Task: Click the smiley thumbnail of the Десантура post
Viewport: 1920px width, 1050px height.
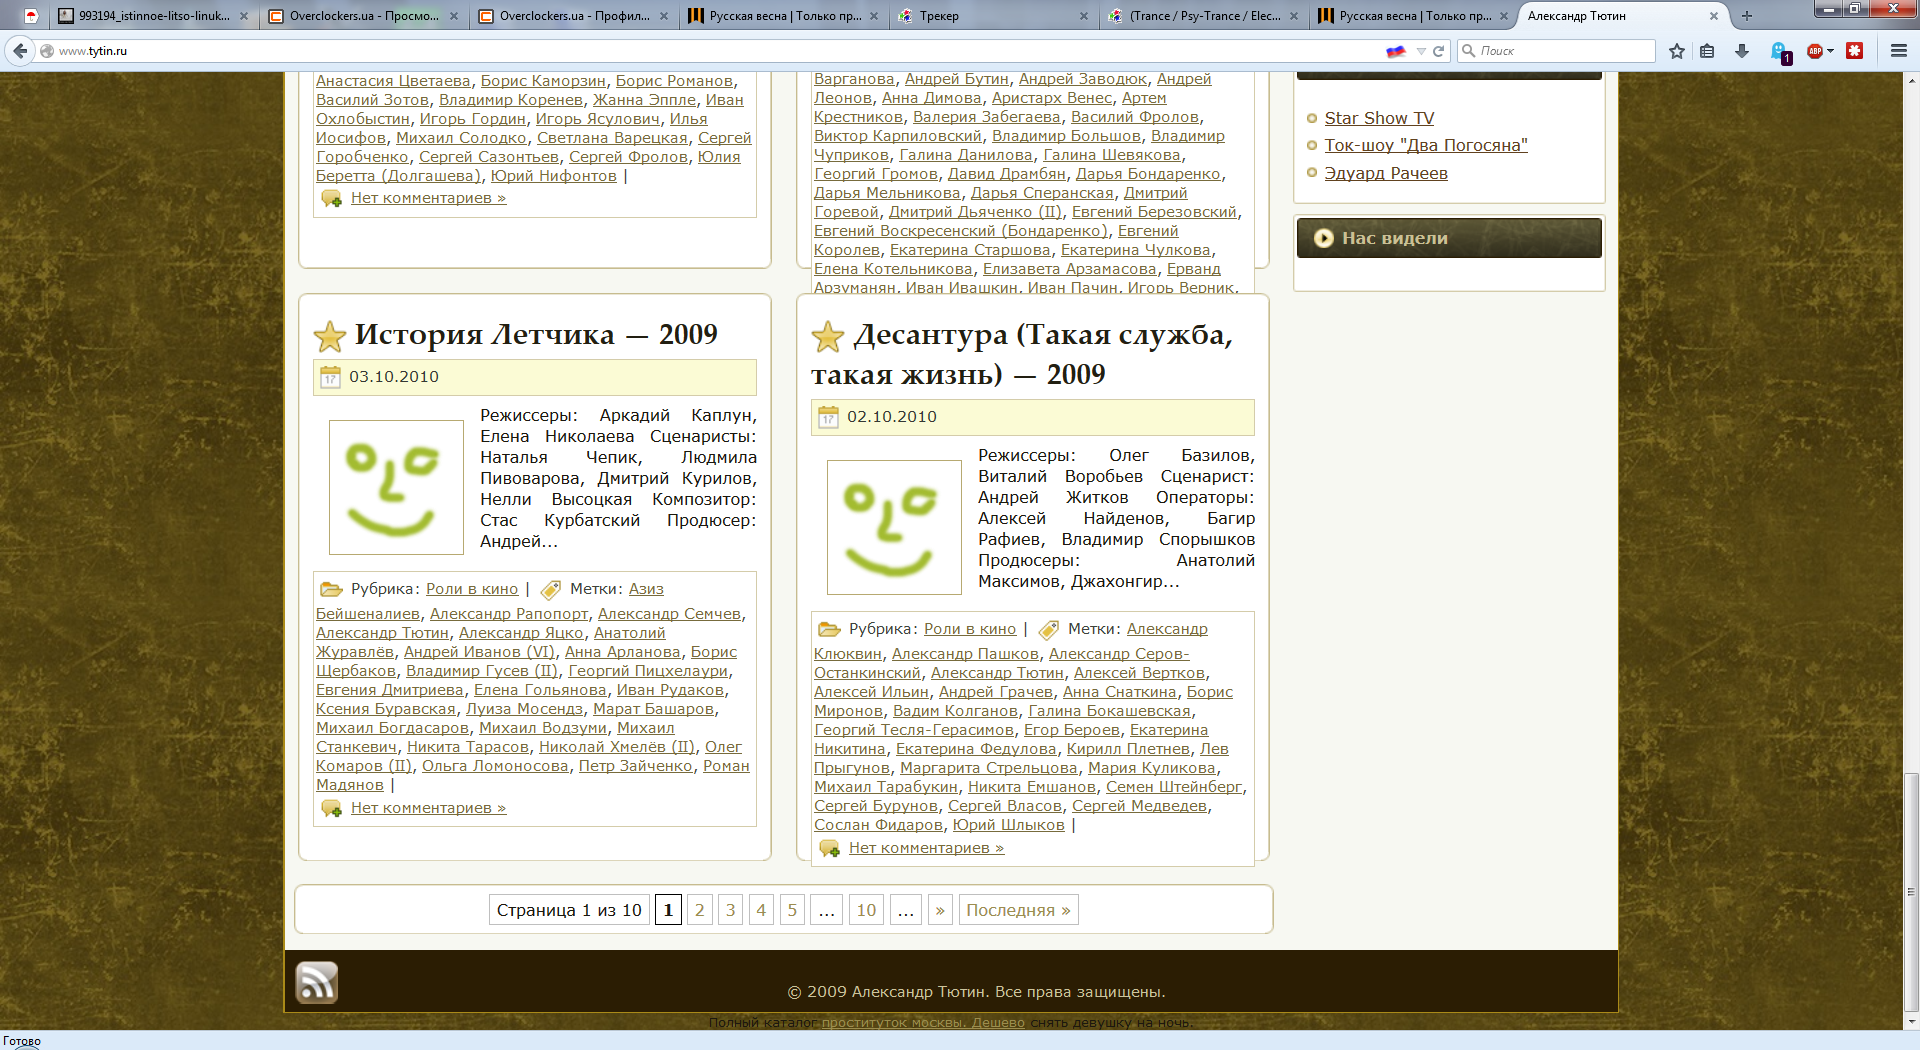Action: 893,527
